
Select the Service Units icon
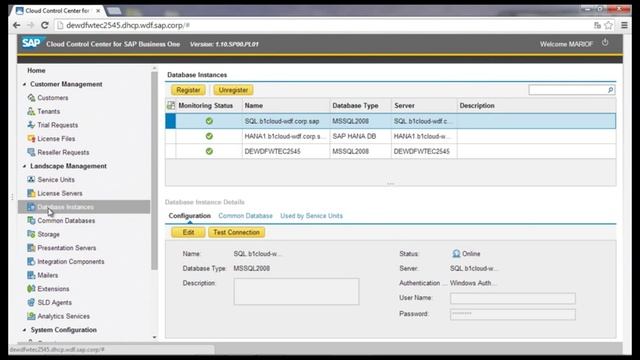tap(31, 180)
